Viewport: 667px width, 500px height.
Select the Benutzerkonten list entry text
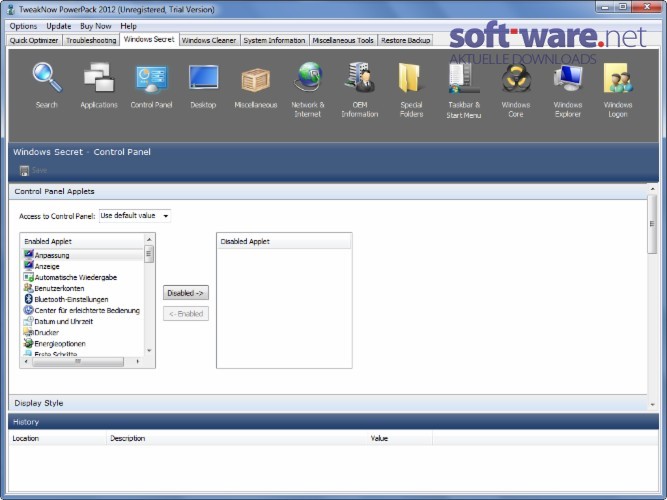[x=59, y=288]
